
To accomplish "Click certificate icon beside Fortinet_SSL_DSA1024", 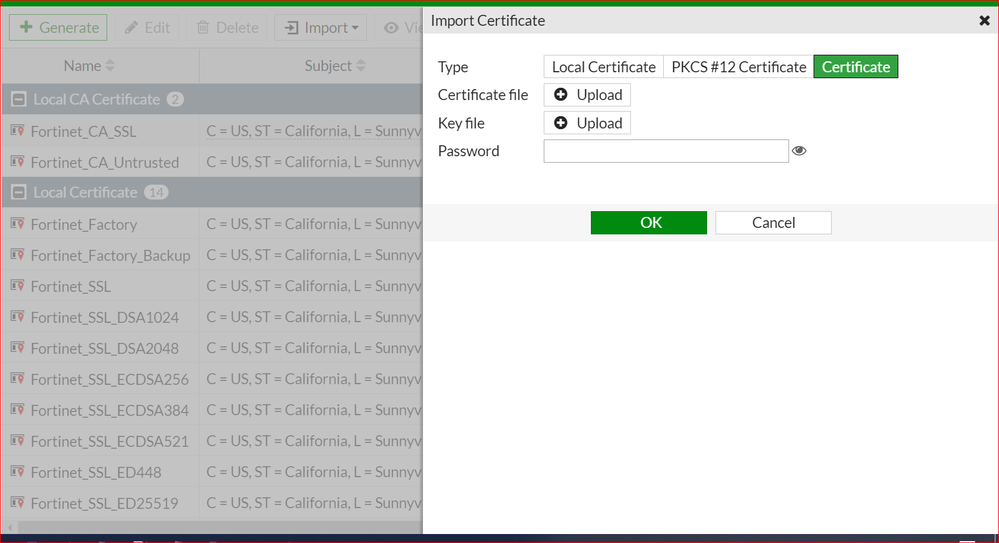I will (17, 317).
